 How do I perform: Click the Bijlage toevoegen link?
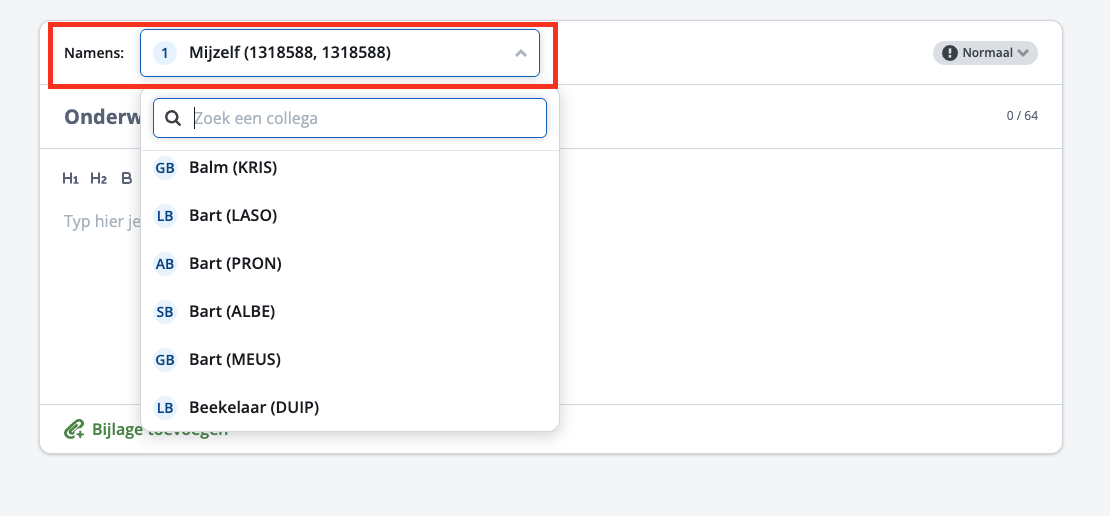pyautogui.click(x=160, y=430)
